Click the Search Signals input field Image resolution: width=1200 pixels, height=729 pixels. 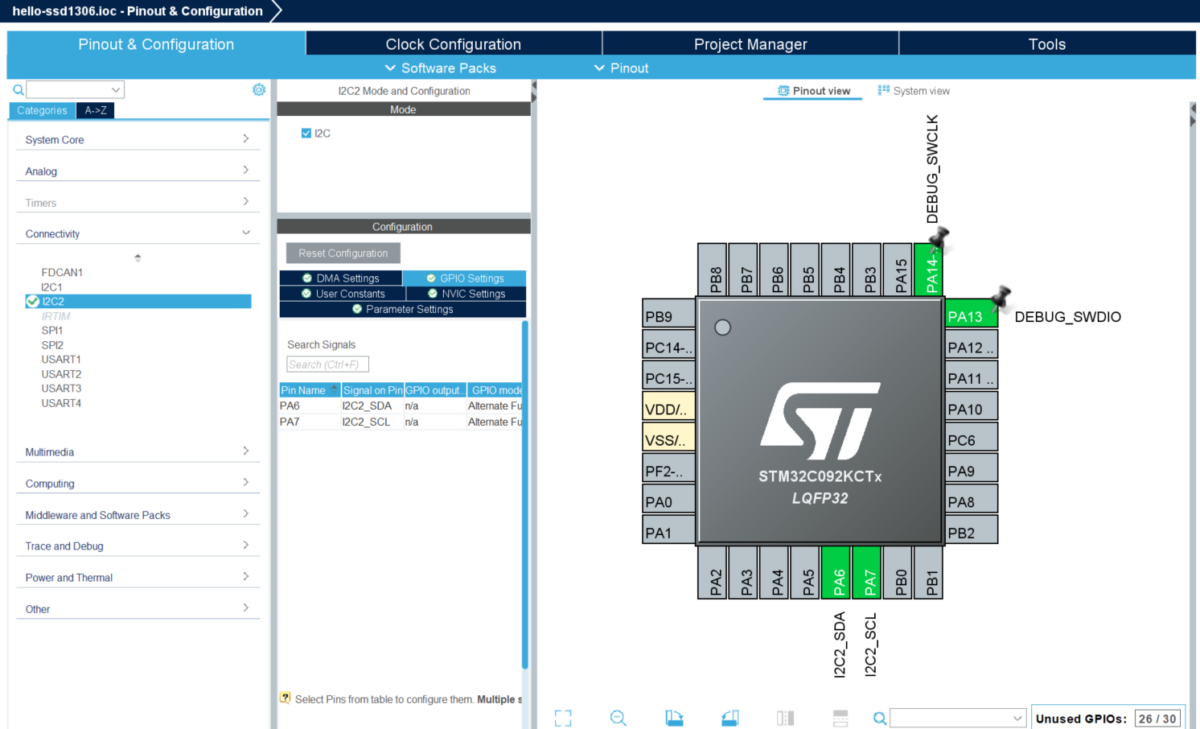[328, 365]
